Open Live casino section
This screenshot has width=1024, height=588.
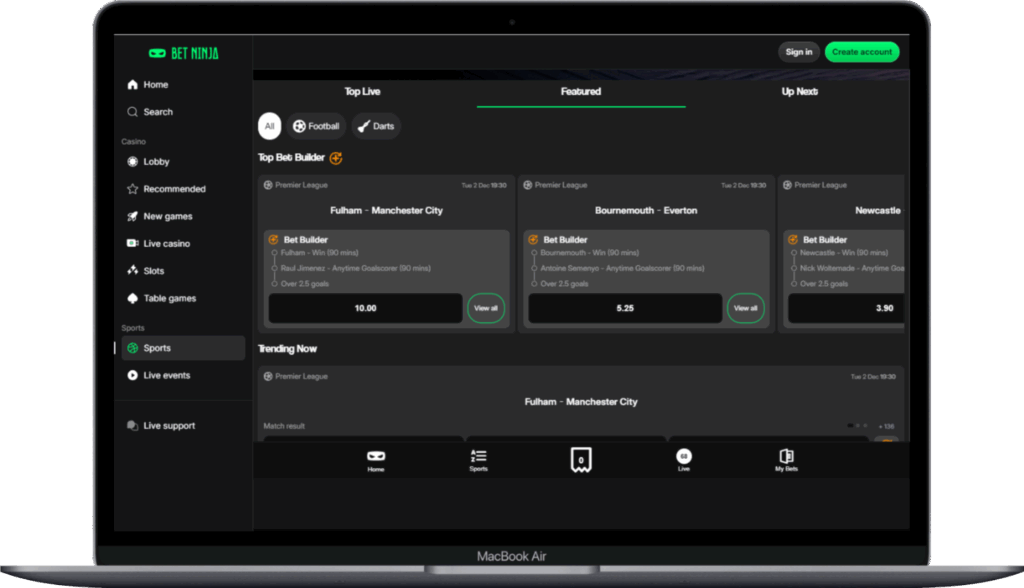(x=166, y=244)
